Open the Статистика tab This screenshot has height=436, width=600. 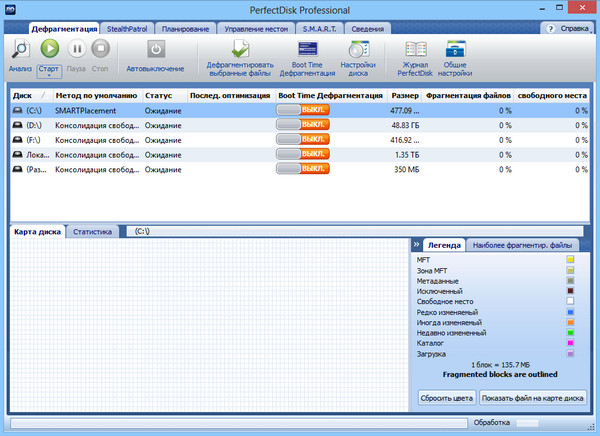pos(92,231)
